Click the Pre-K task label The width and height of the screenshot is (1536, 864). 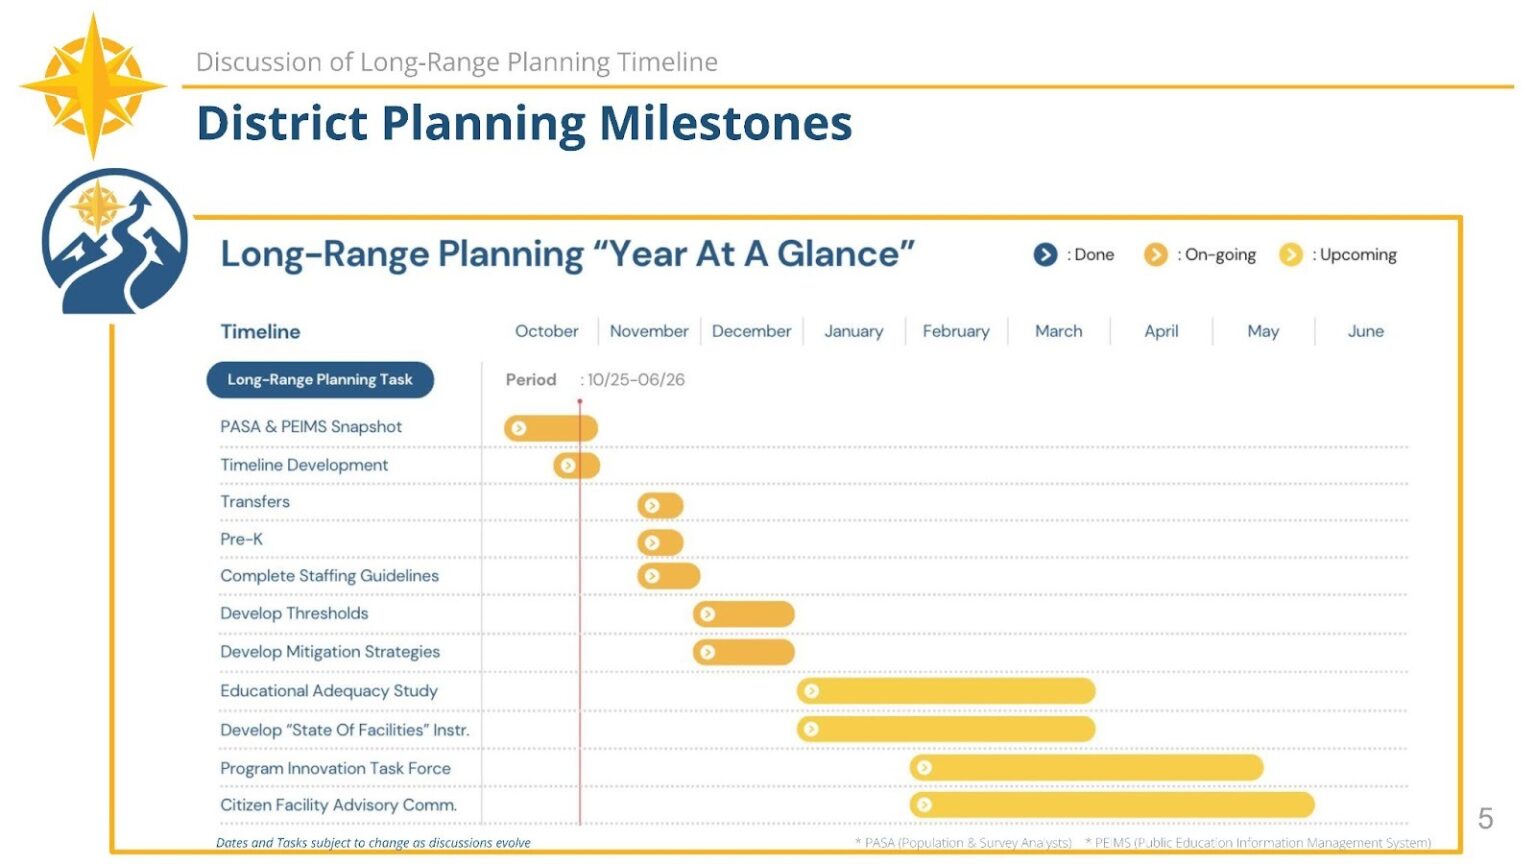(242, 539)
